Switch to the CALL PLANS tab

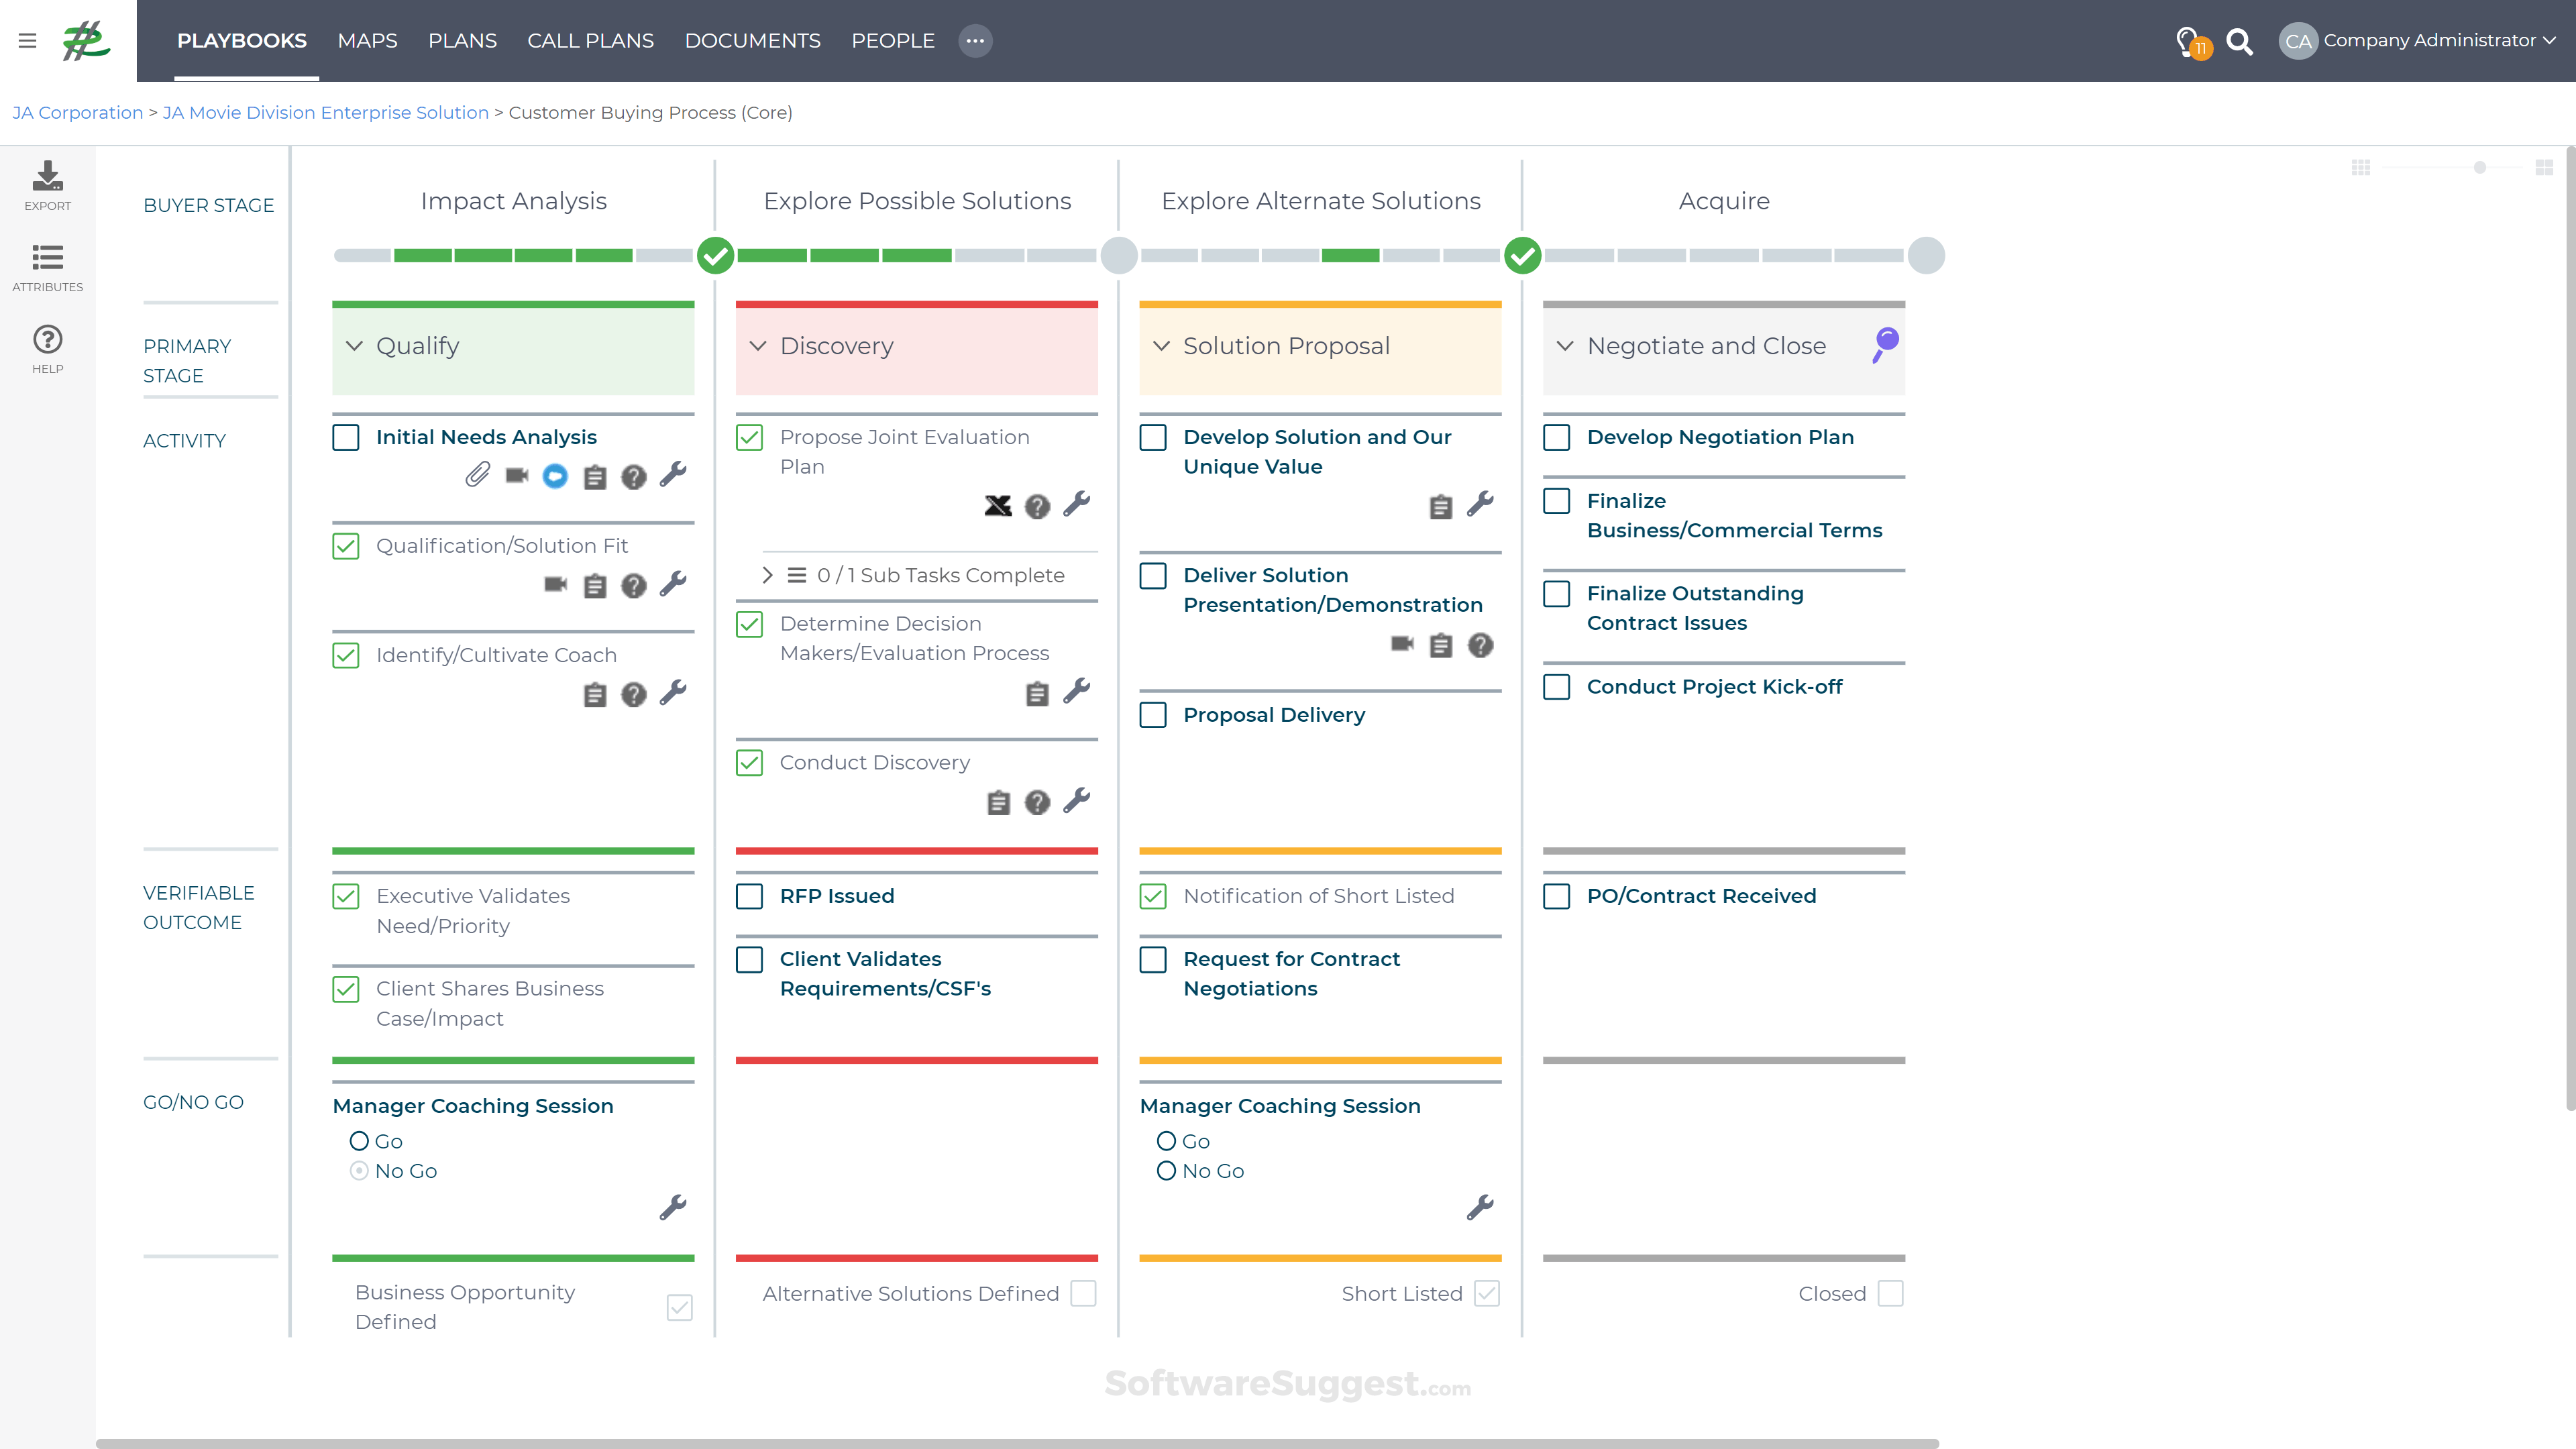pos(590,41)
